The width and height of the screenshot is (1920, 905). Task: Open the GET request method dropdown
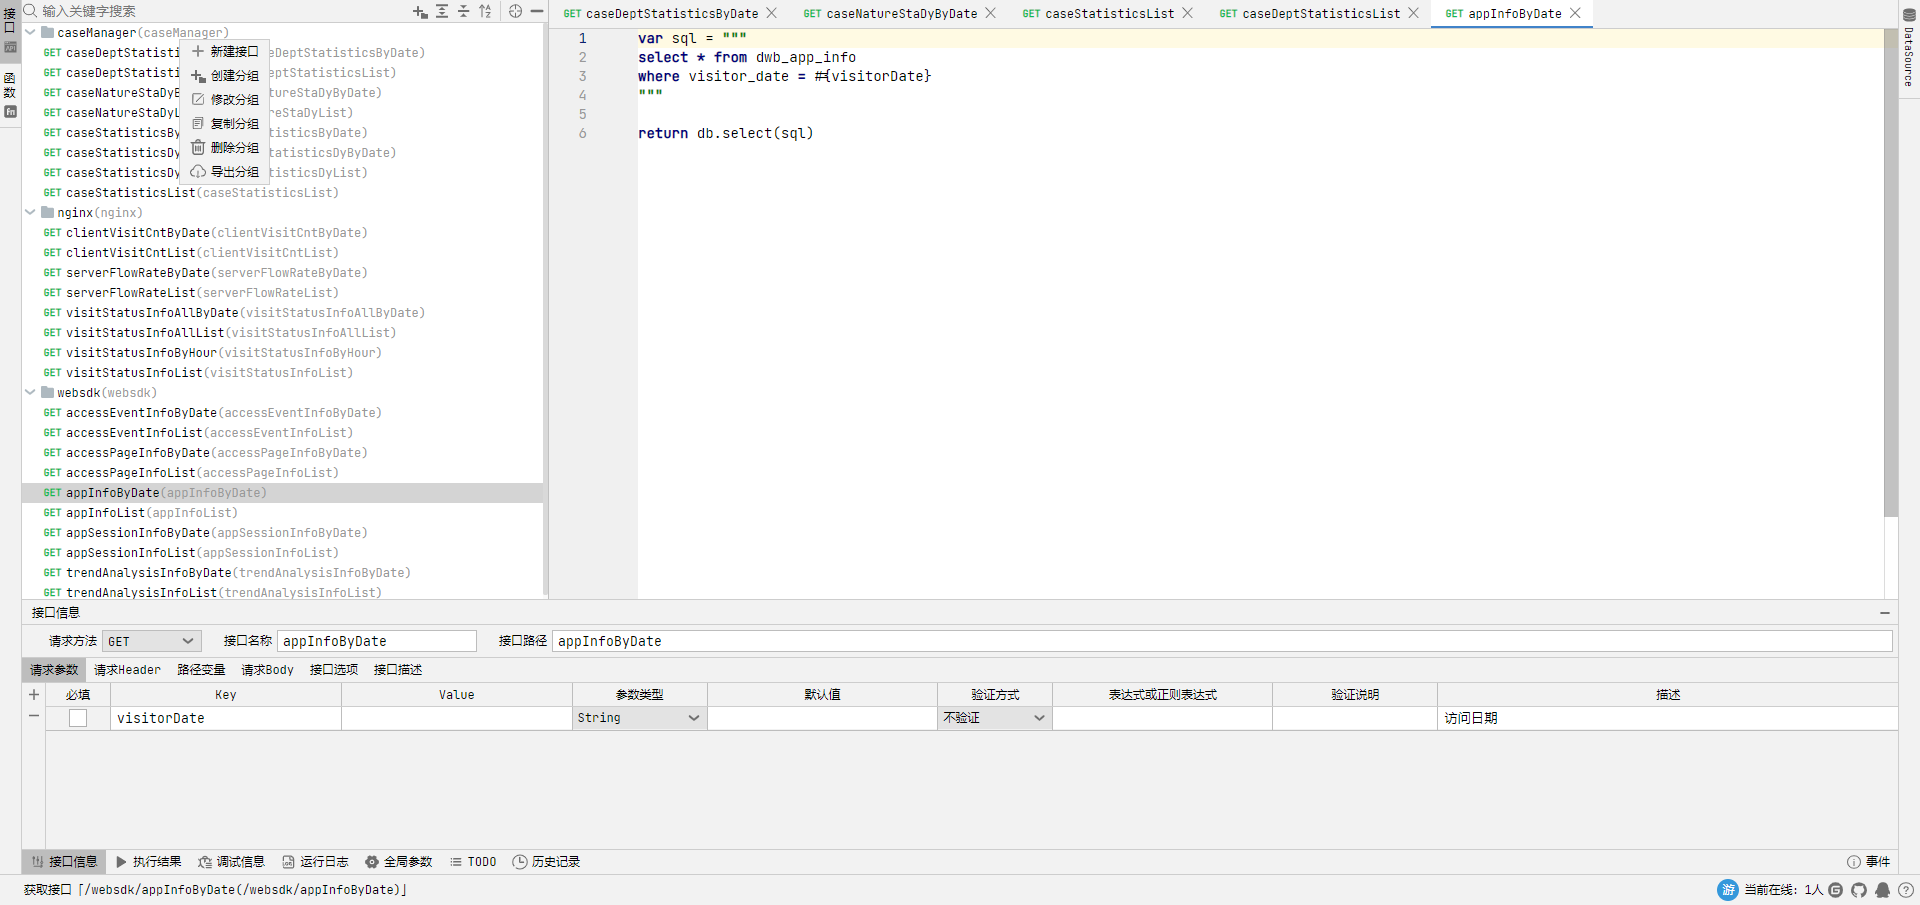click(151, 641)
